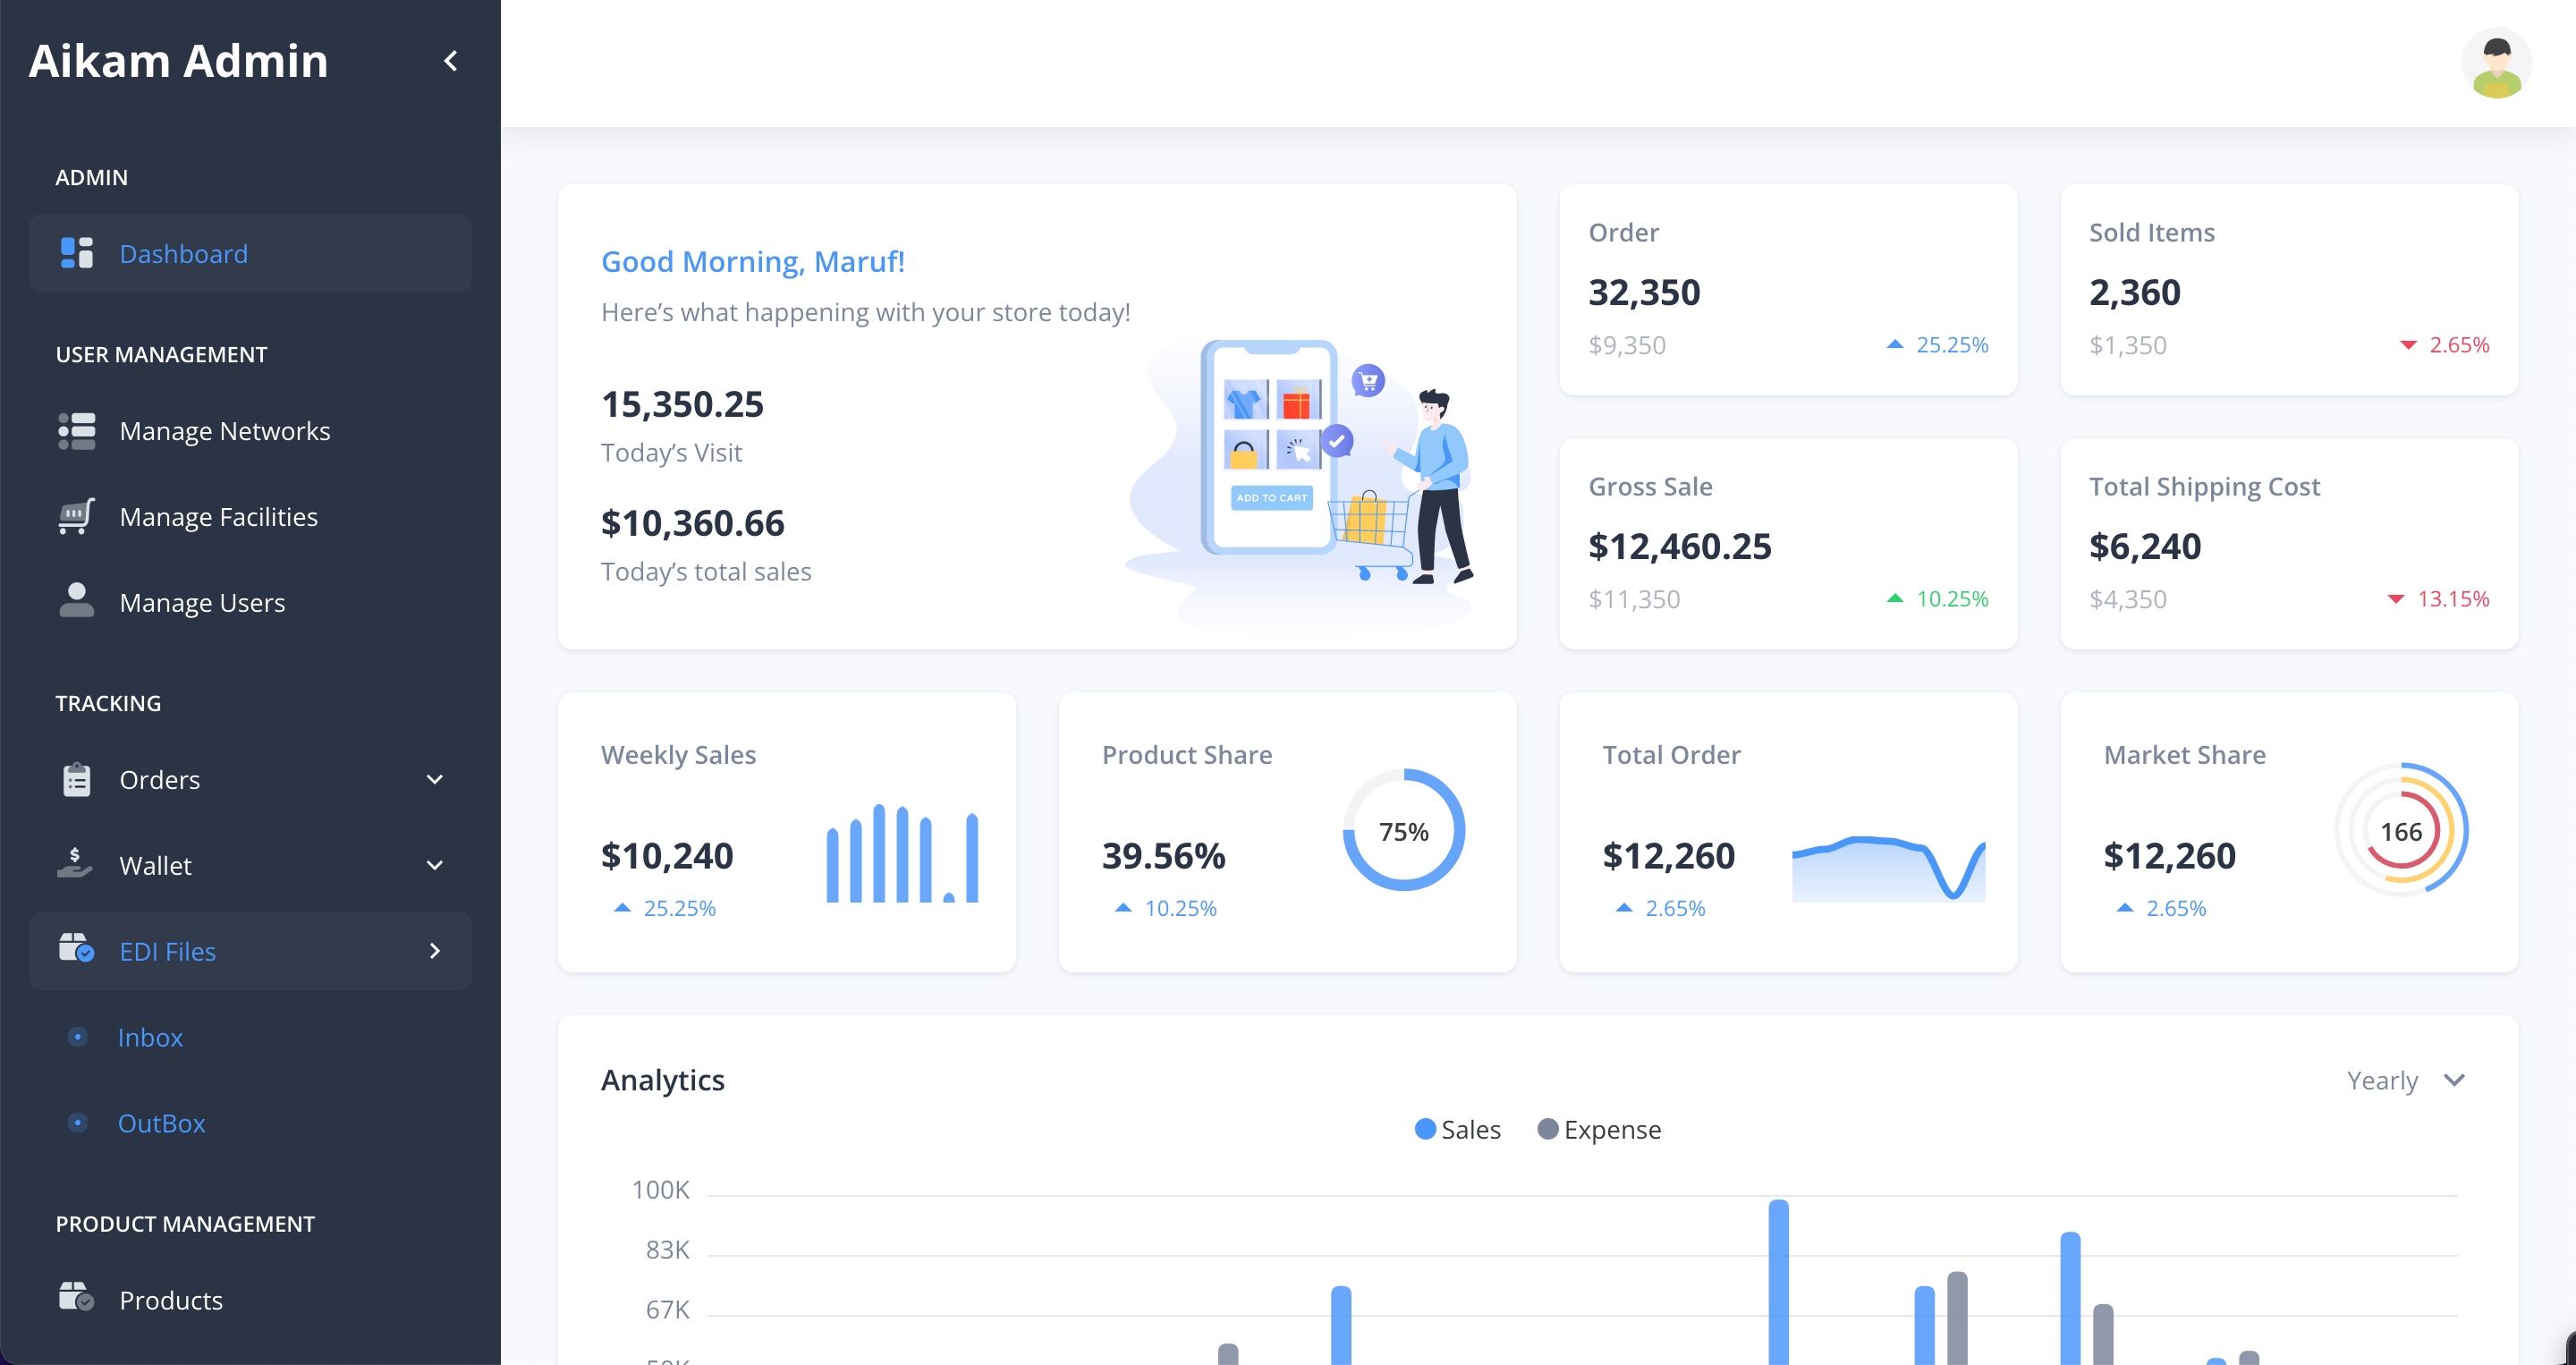Toggle the Sales legend series
The image size is (2576, 1365).
[x=1458, y=1129]
